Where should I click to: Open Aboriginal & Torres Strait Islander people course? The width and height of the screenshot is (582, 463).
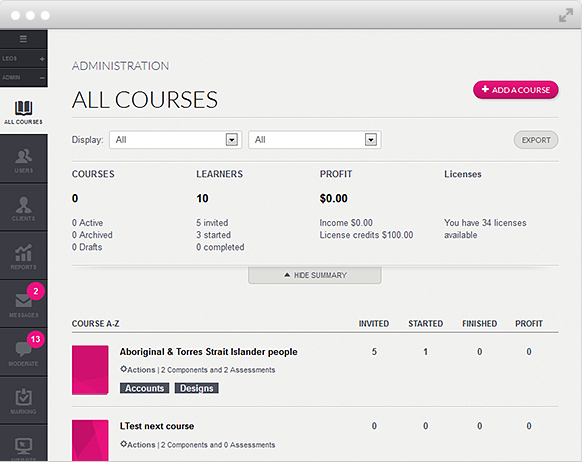pyautogui.click(x=208, y=352)
